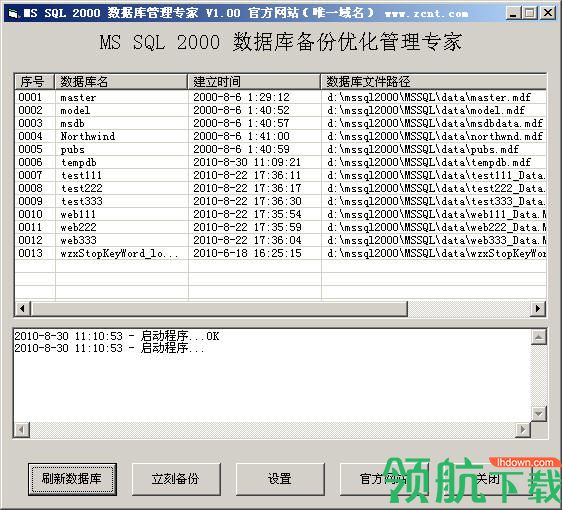Image resolution: width=562 pixels, height=510 pixels.
Task: Click the database list's left scroll arrow
Action: pyautogui.click(x=23, y=308)
